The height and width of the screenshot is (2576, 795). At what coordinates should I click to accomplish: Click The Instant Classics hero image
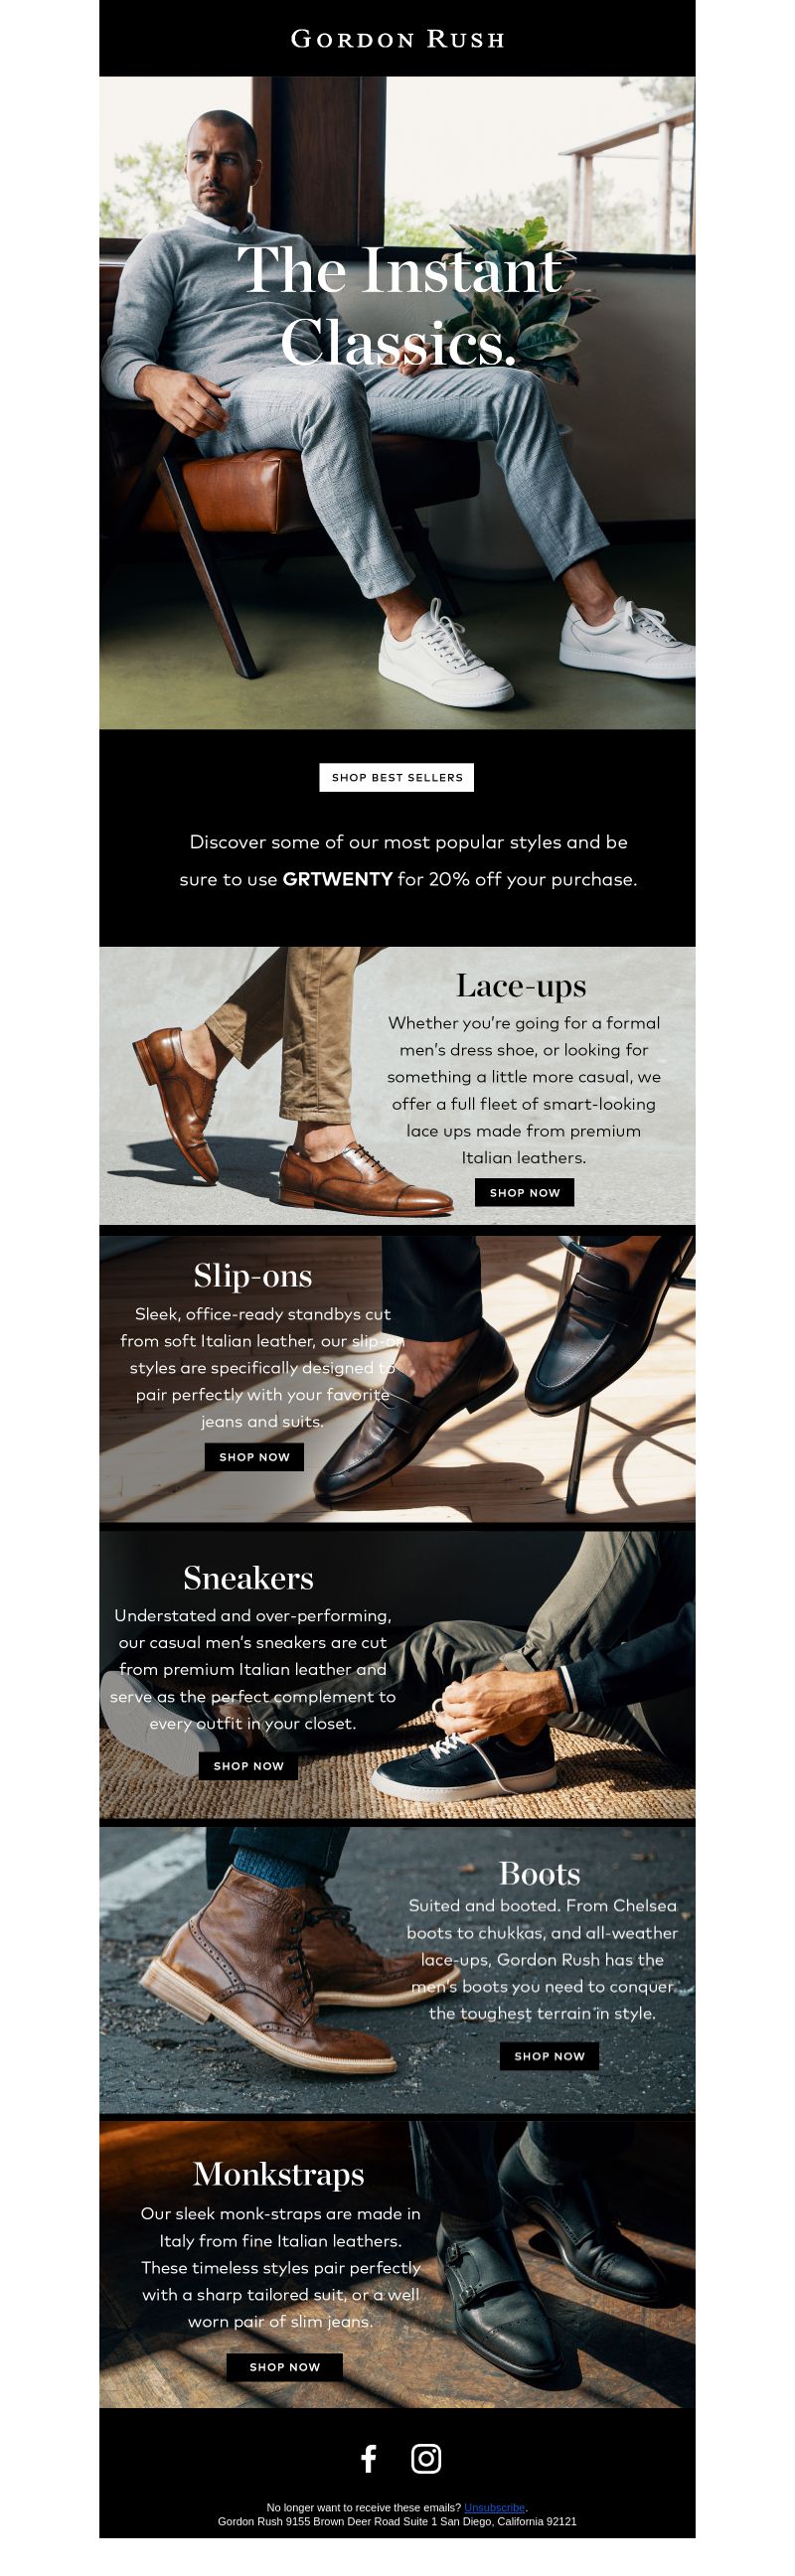point(397,403)
